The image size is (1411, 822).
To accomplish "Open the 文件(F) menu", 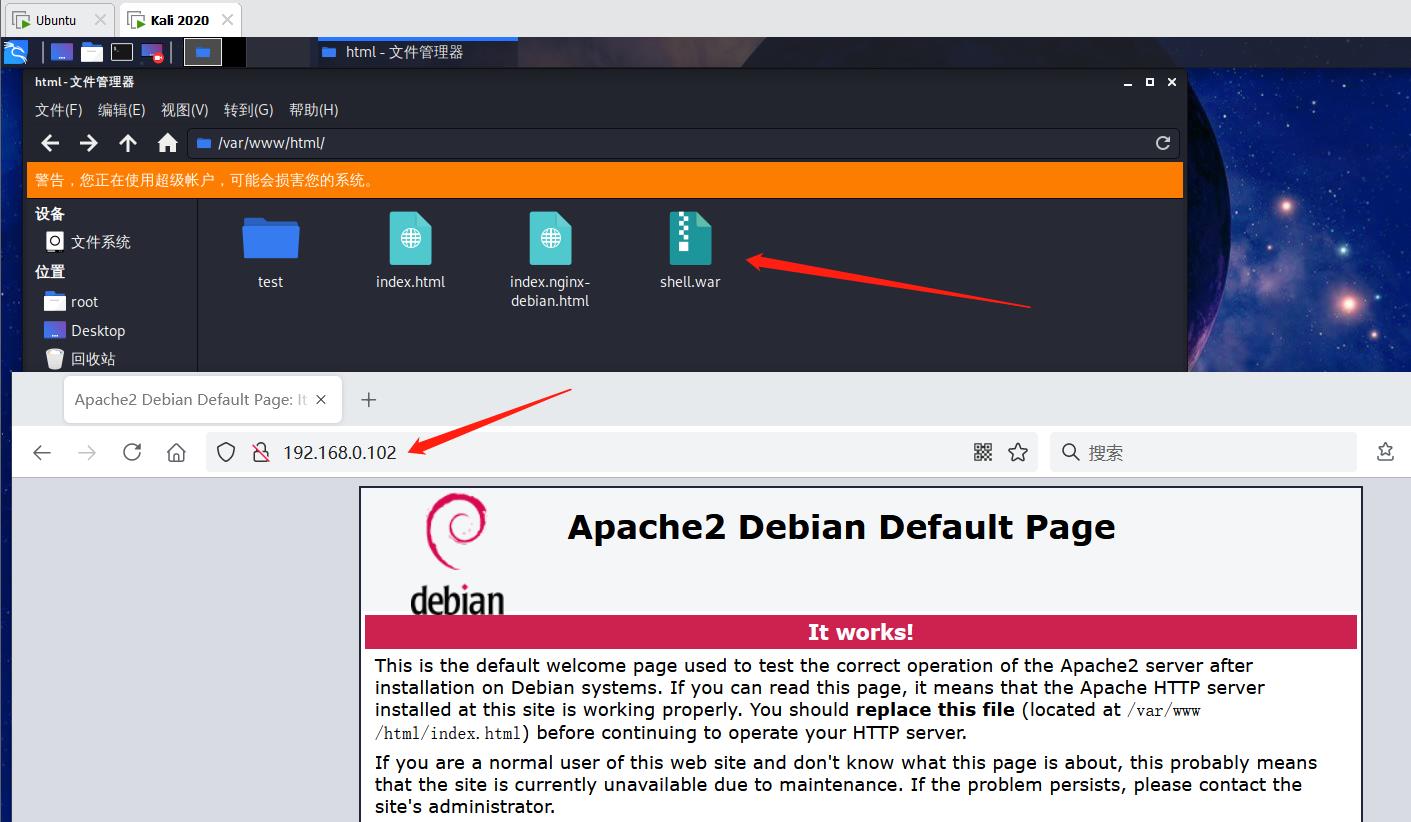I will [x=58, y=110].
